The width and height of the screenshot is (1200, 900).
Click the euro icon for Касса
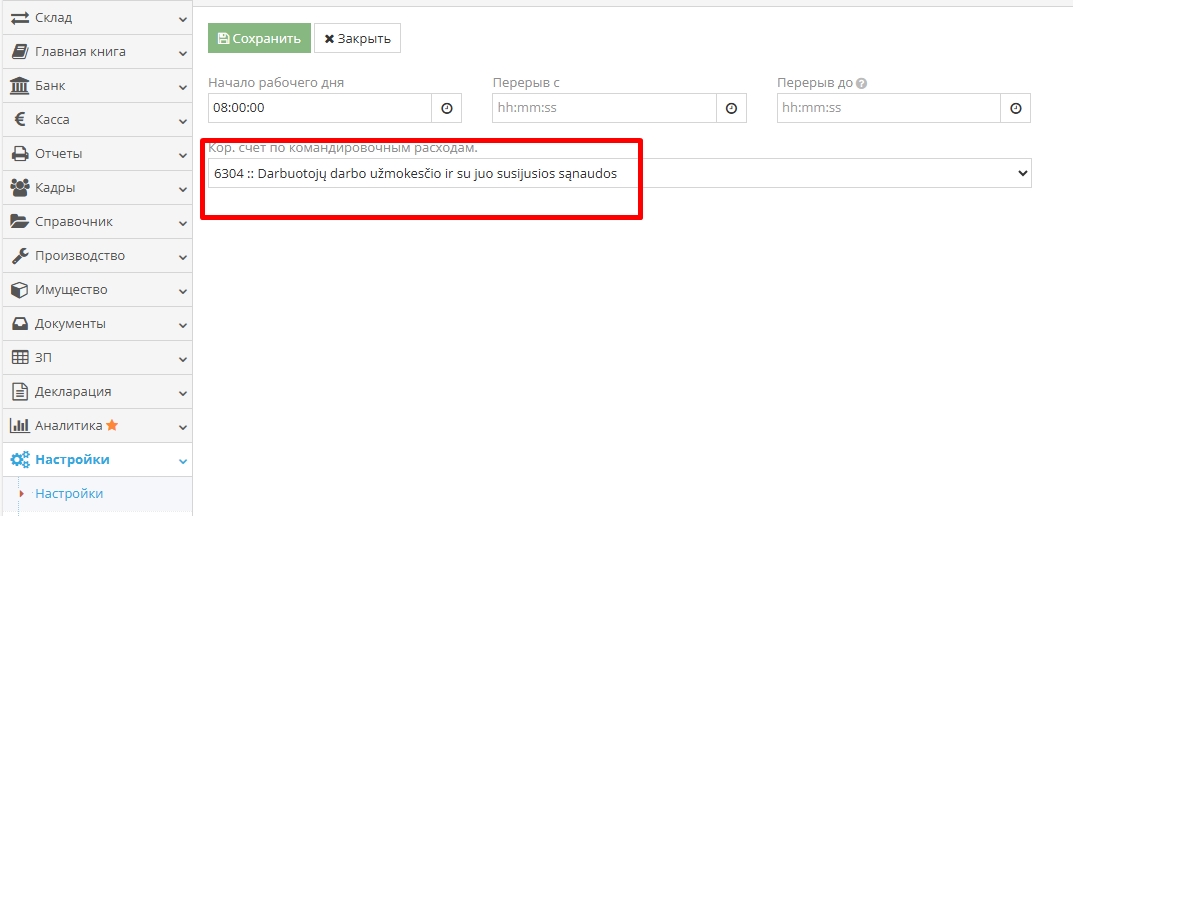[x=19, y=120]
